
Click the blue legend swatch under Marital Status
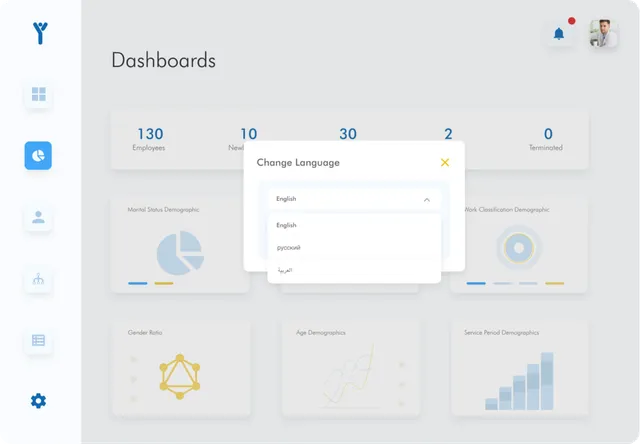point(138,283)
